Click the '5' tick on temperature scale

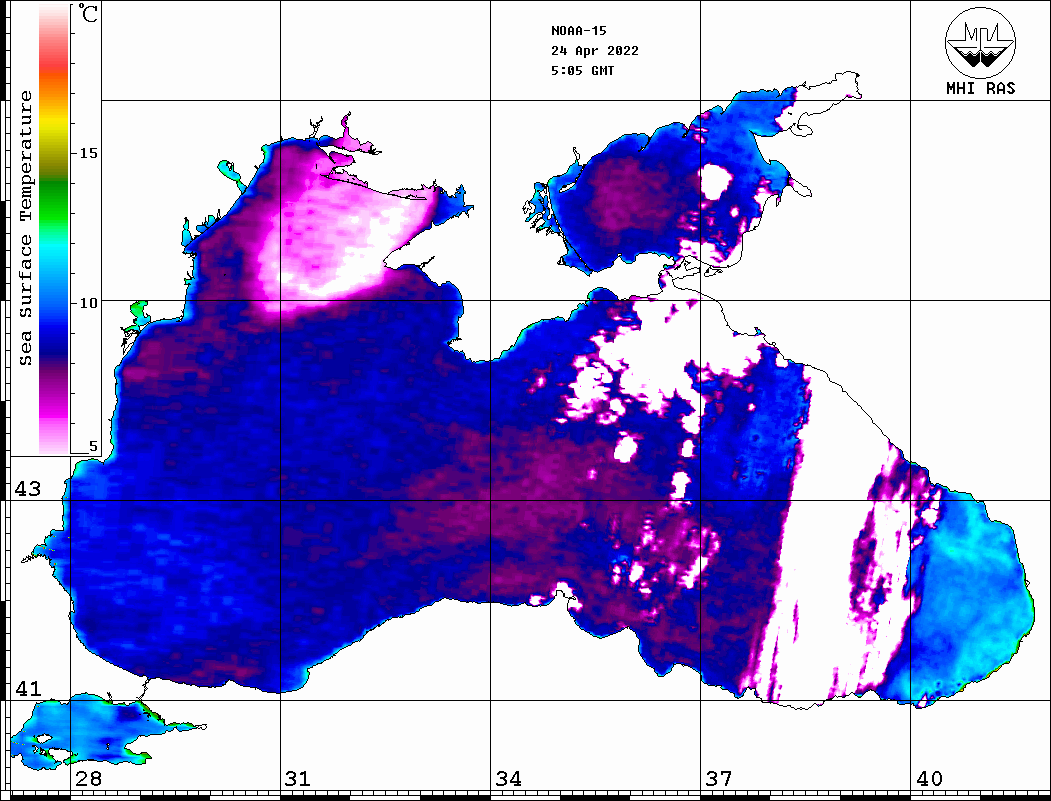[x=93, y=447]
